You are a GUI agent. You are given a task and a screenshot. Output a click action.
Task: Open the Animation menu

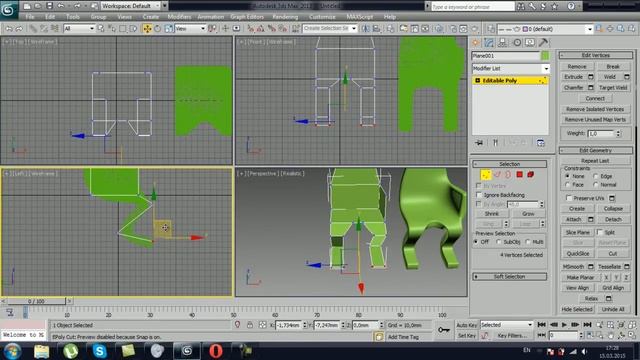[211, 17]
